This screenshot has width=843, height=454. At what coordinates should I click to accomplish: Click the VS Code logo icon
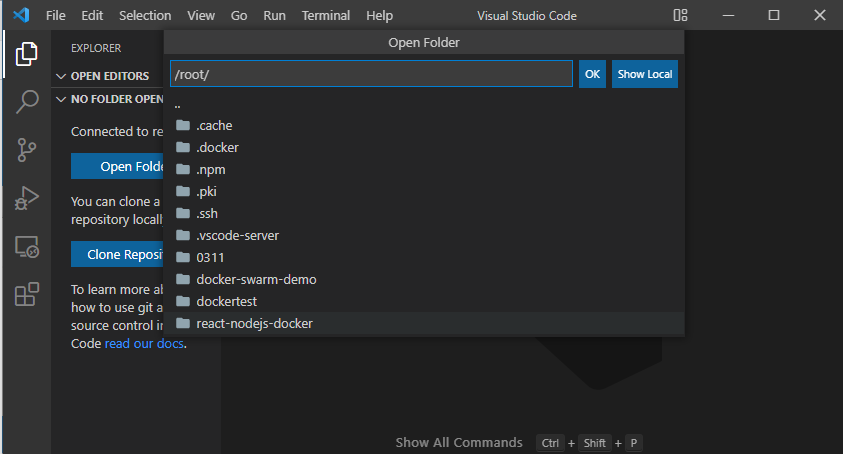point(21,15)
